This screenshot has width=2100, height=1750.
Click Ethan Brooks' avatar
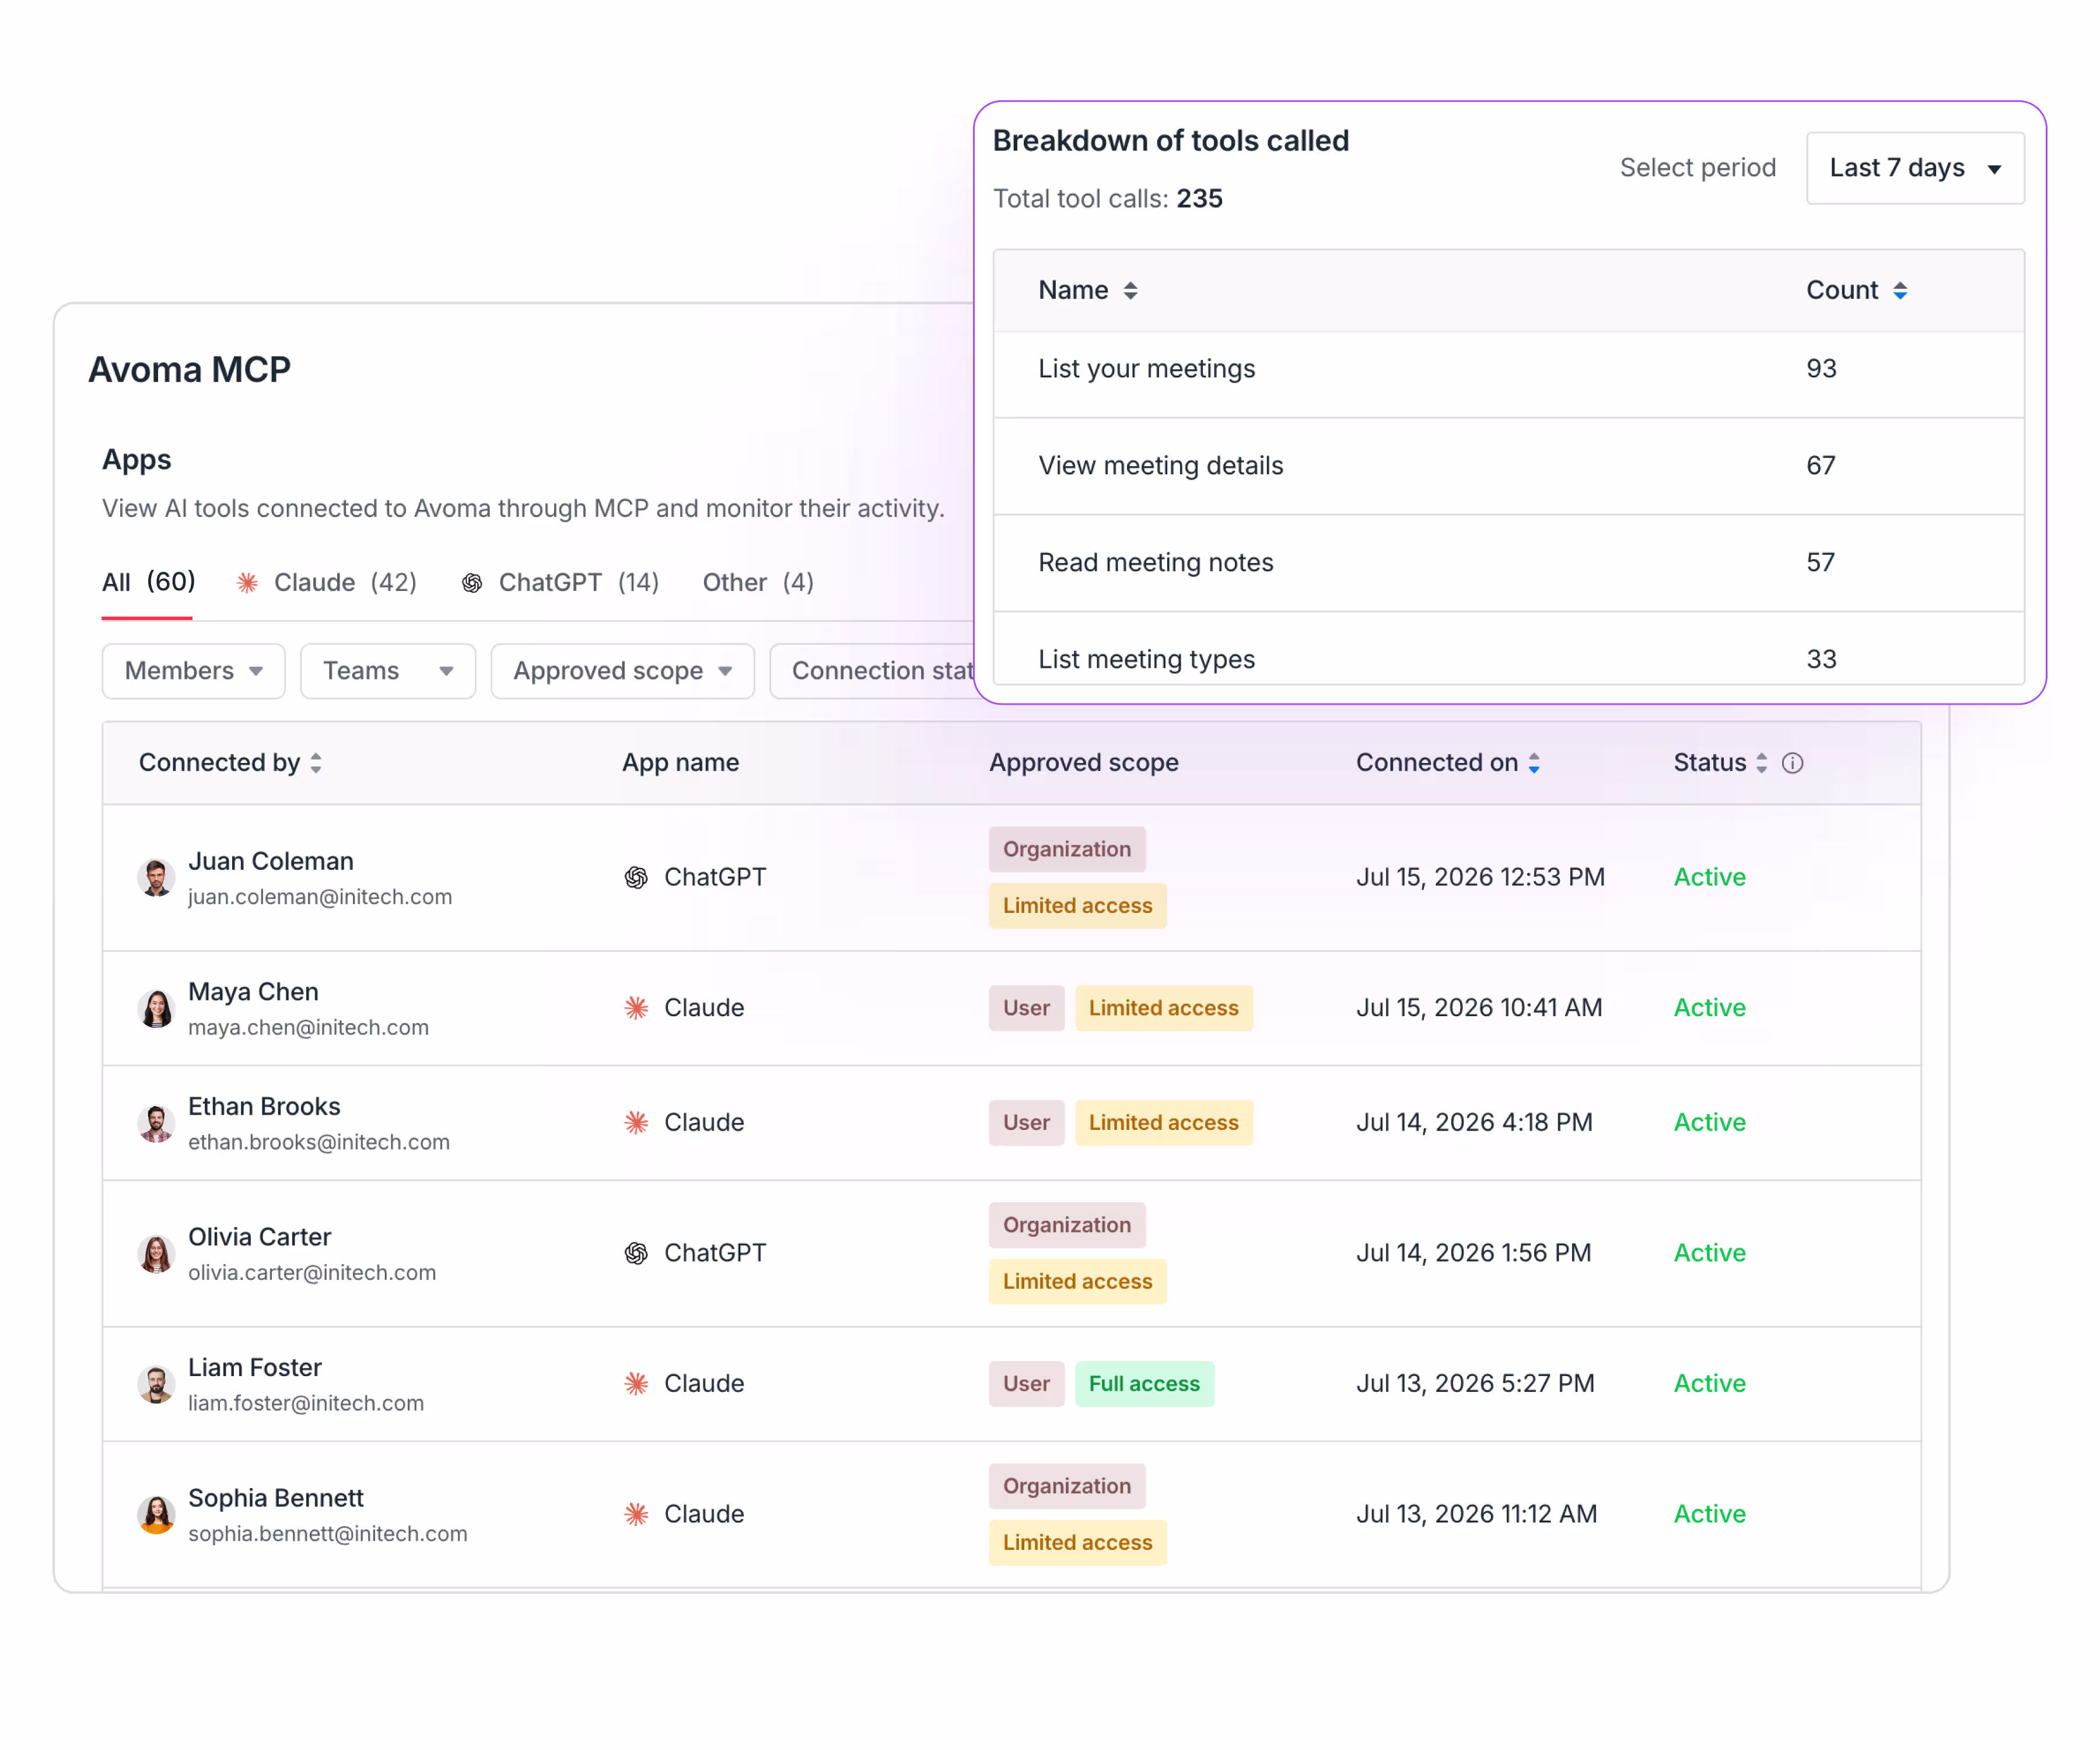click(156, 1123)
